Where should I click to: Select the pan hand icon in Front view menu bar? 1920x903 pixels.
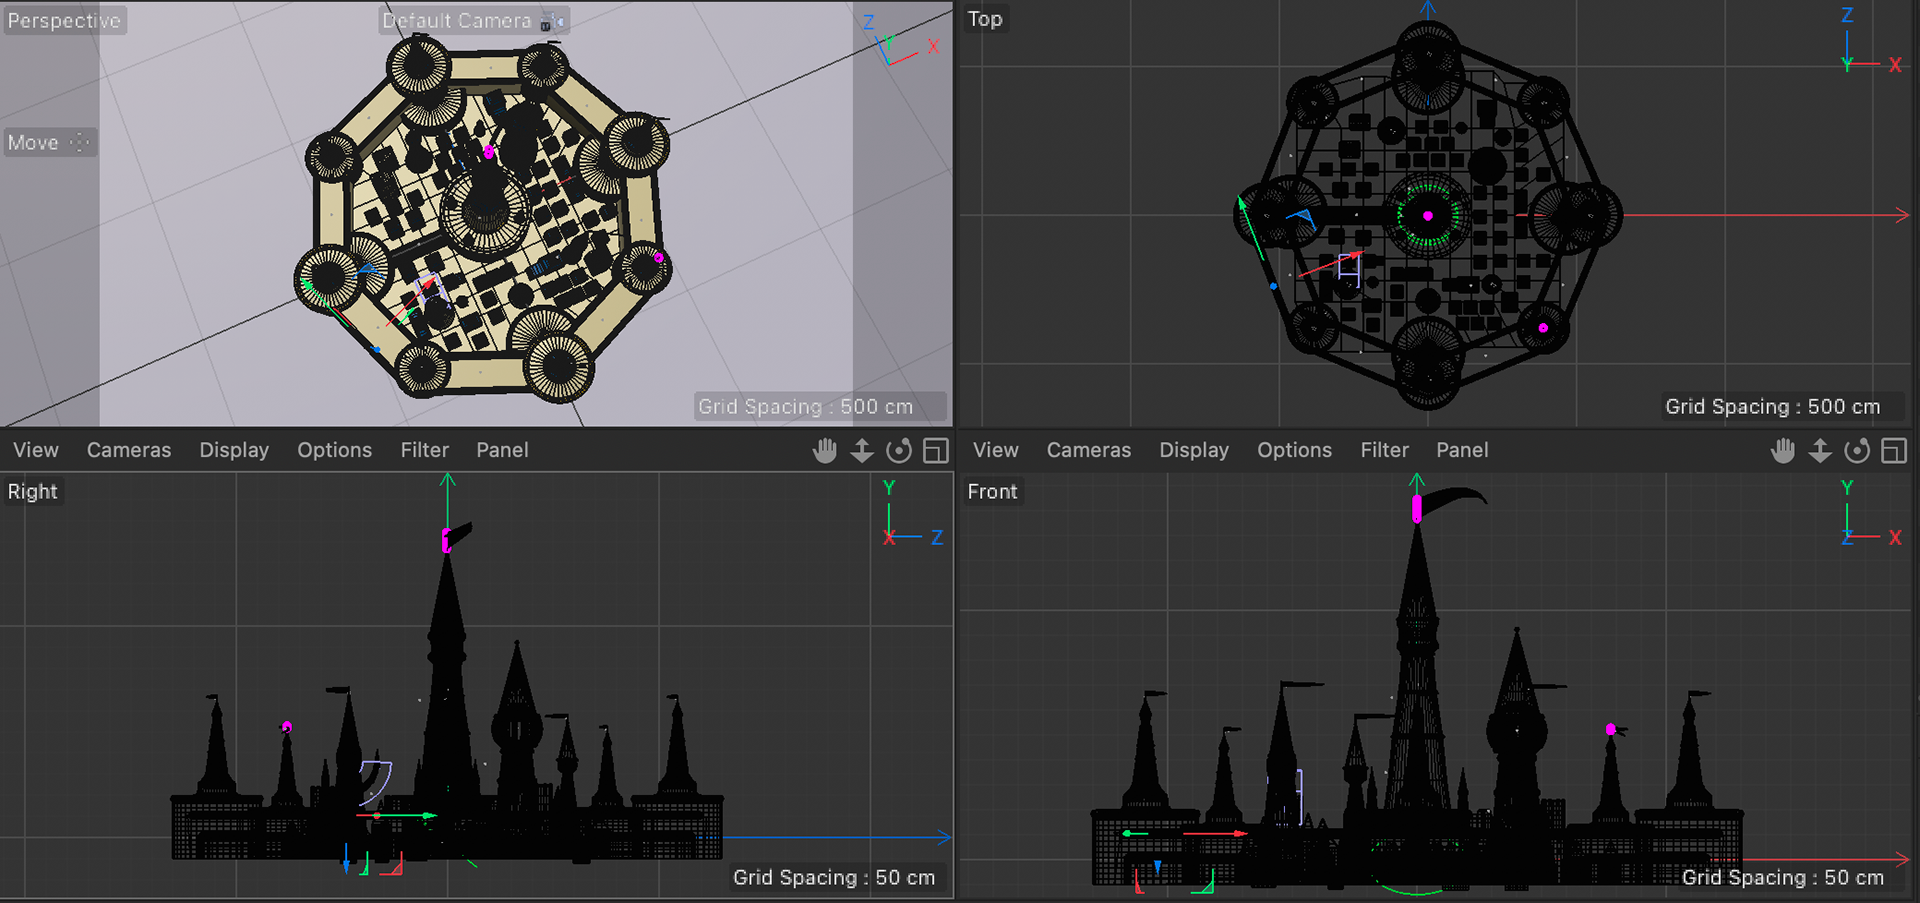[x=1783, y=451]
